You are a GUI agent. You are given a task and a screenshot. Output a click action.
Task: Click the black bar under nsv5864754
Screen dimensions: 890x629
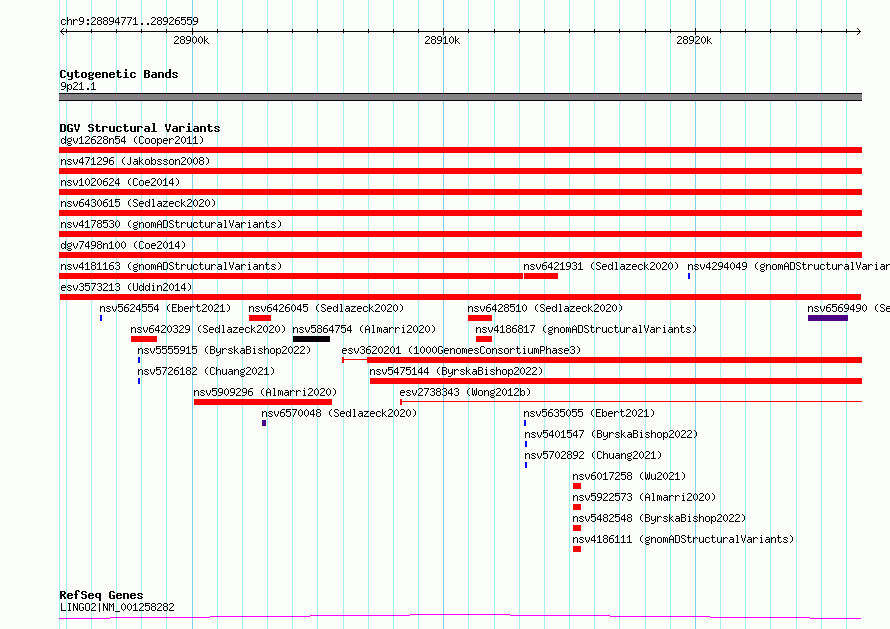[x=311, y=339]
